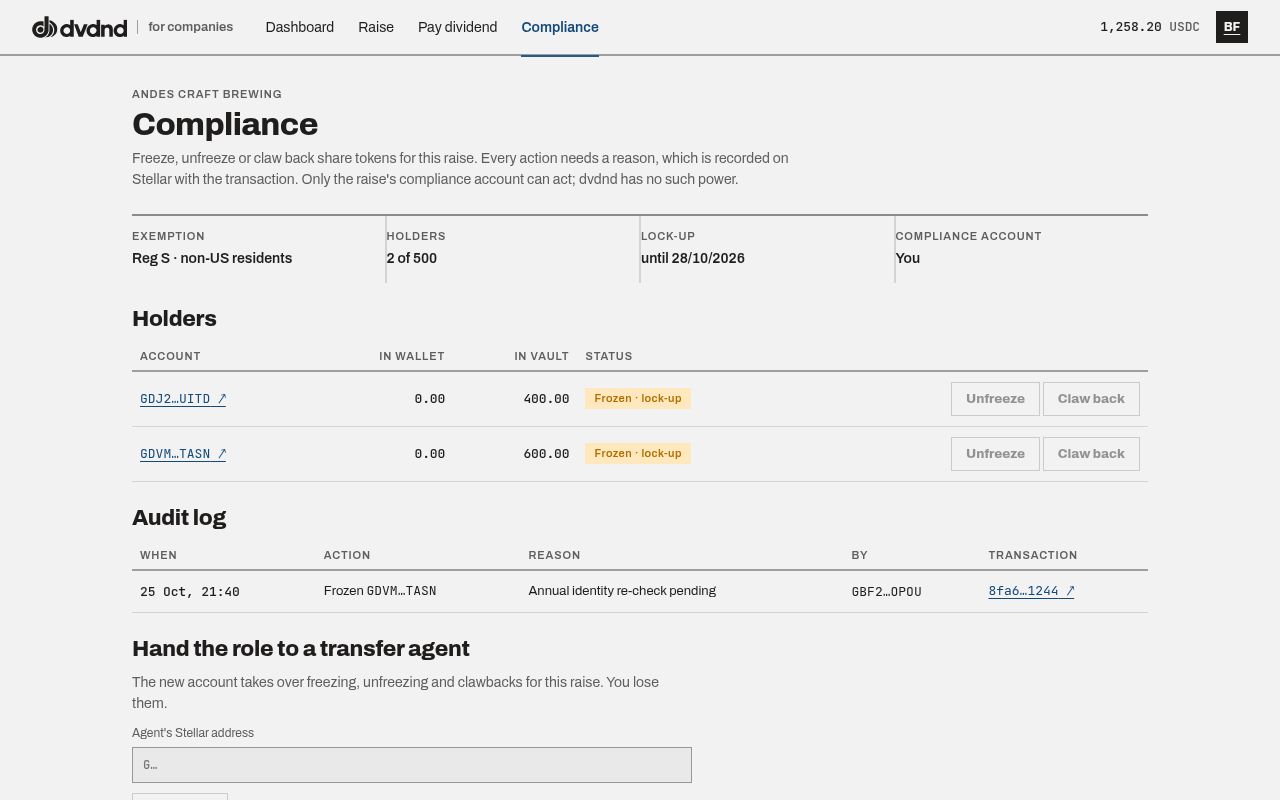Claw back from GDJ2…UITD holder

coord(1091,399)
